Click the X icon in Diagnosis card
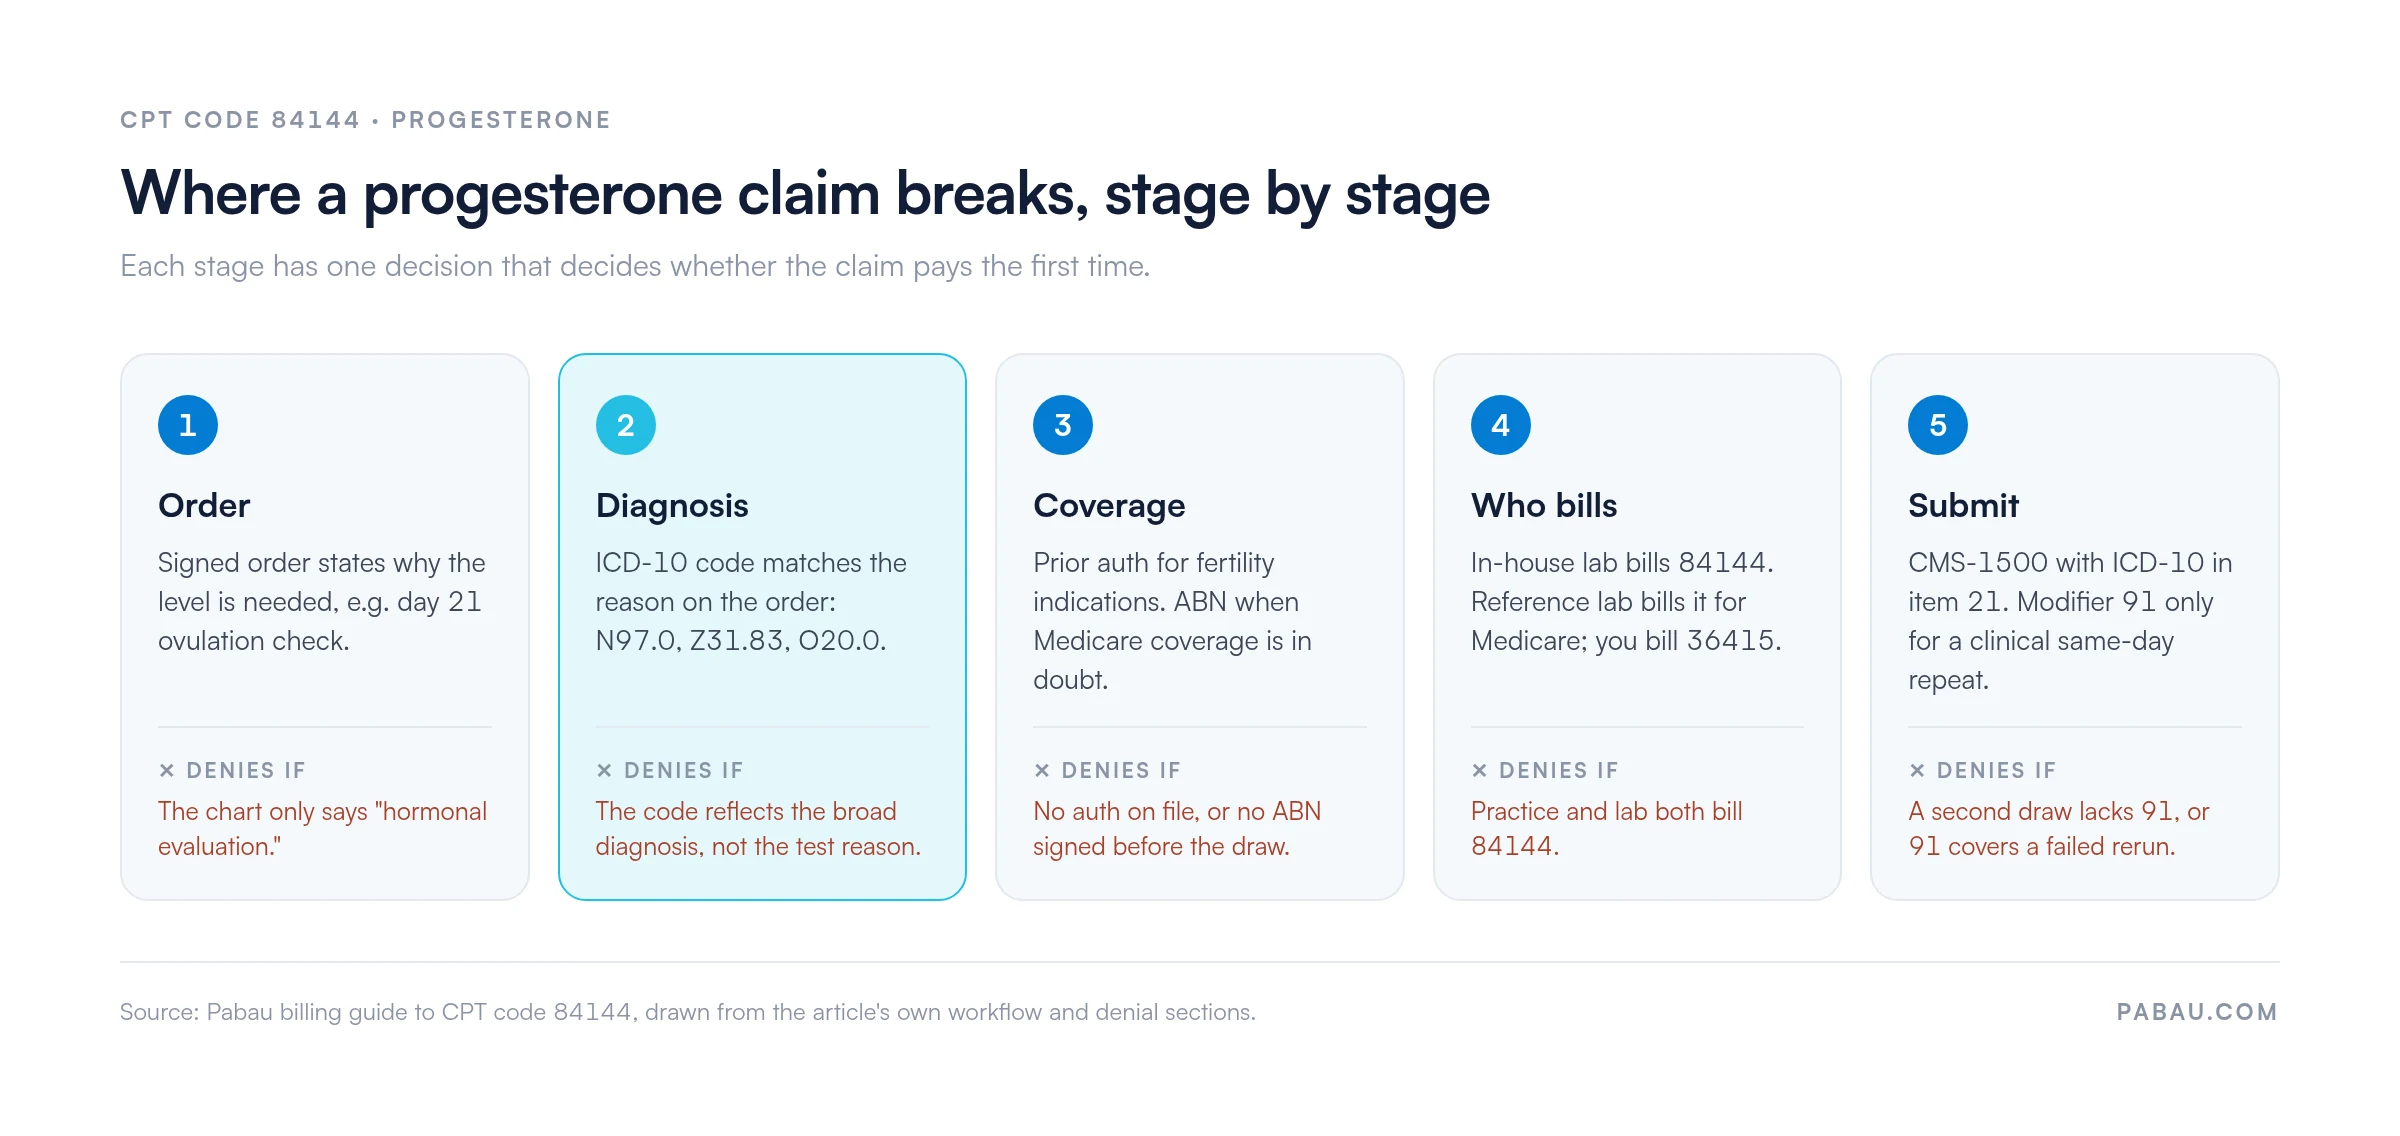The image size is (2400, 1136). pyautogui.click(x=604, y=770)
